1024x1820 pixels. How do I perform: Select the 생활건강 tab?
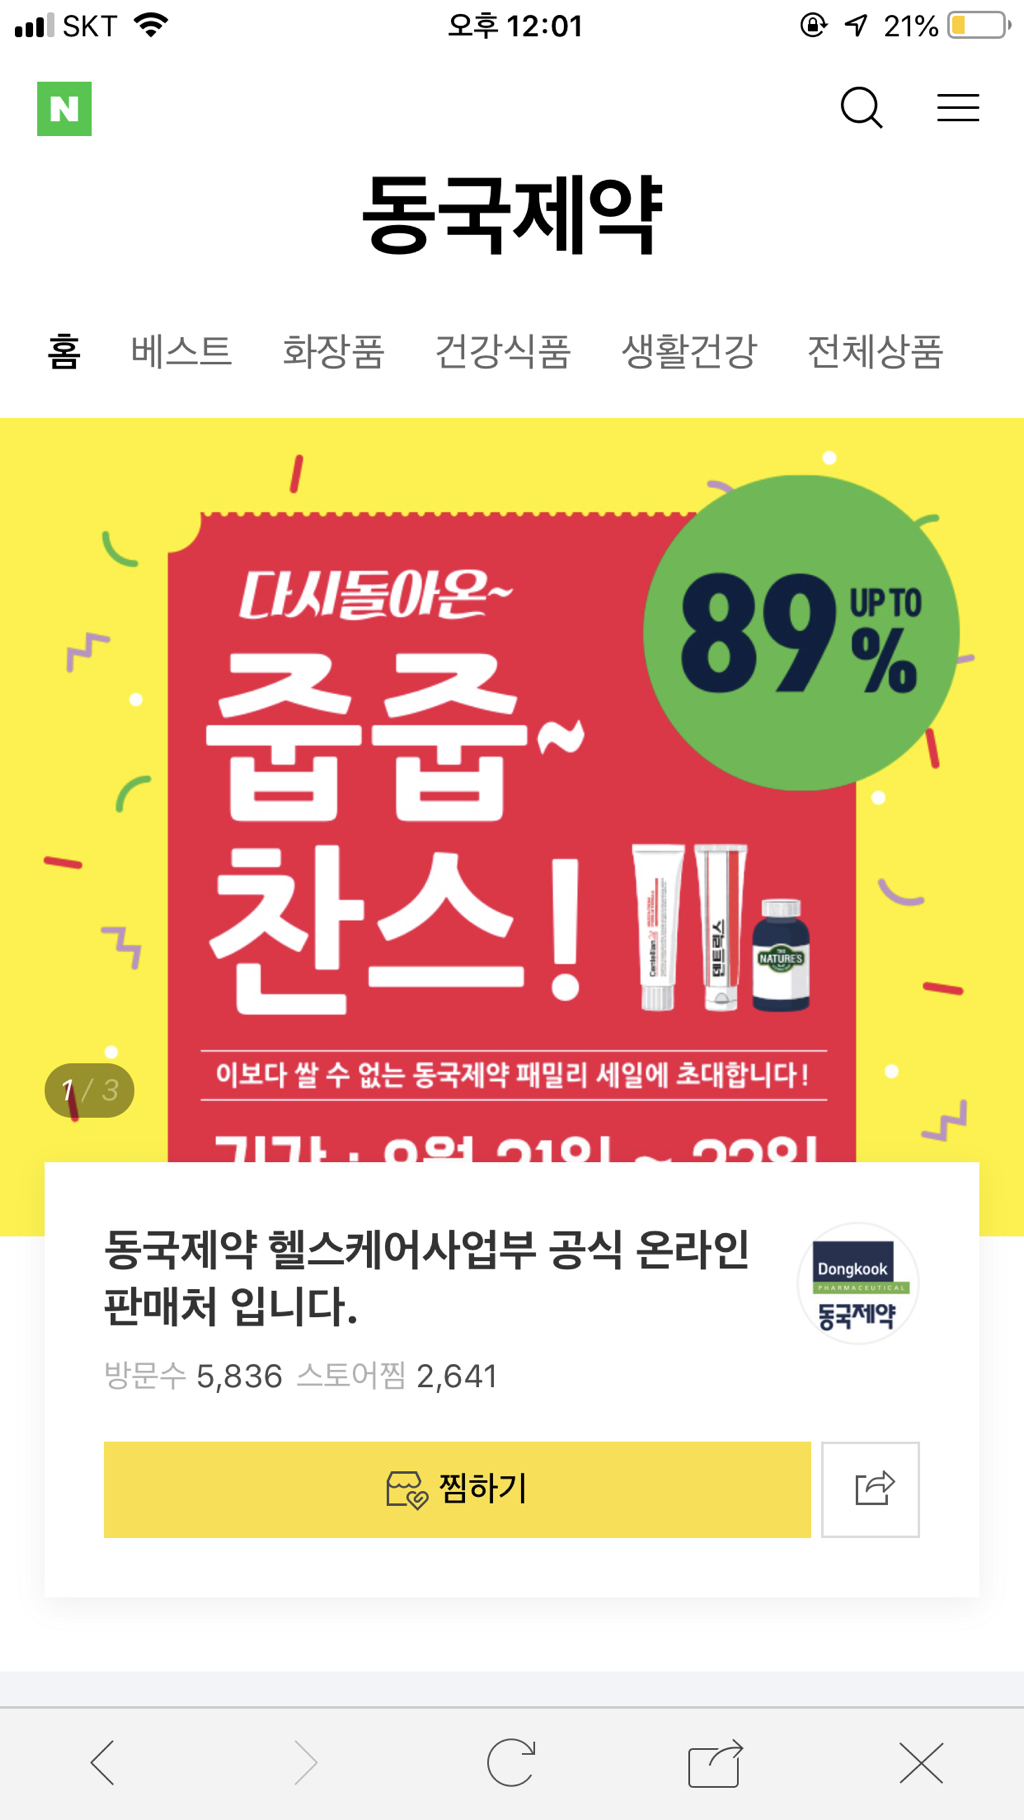pyautogui.click(x=689, y=351)
